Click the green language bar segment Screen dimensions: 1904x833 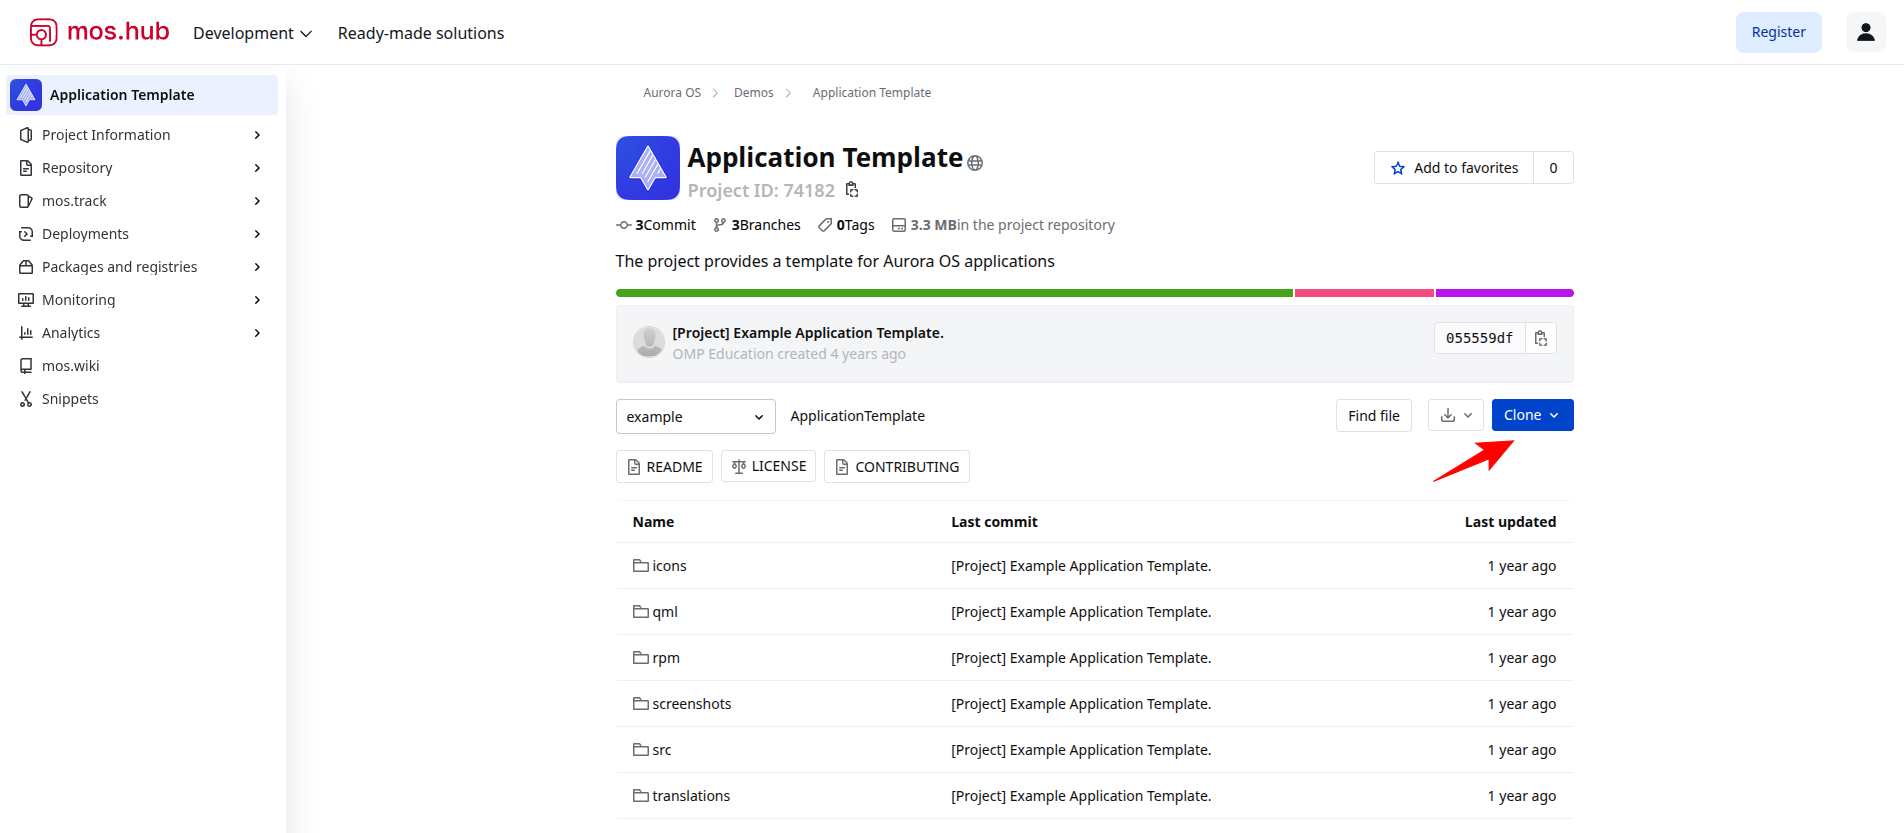point(954,293)
